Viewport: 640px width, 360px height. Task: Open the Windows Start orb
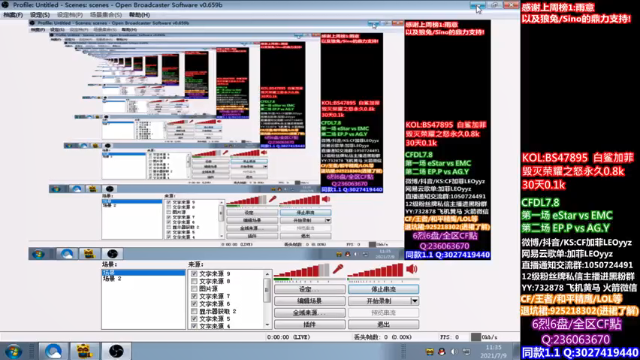point(13,351)
